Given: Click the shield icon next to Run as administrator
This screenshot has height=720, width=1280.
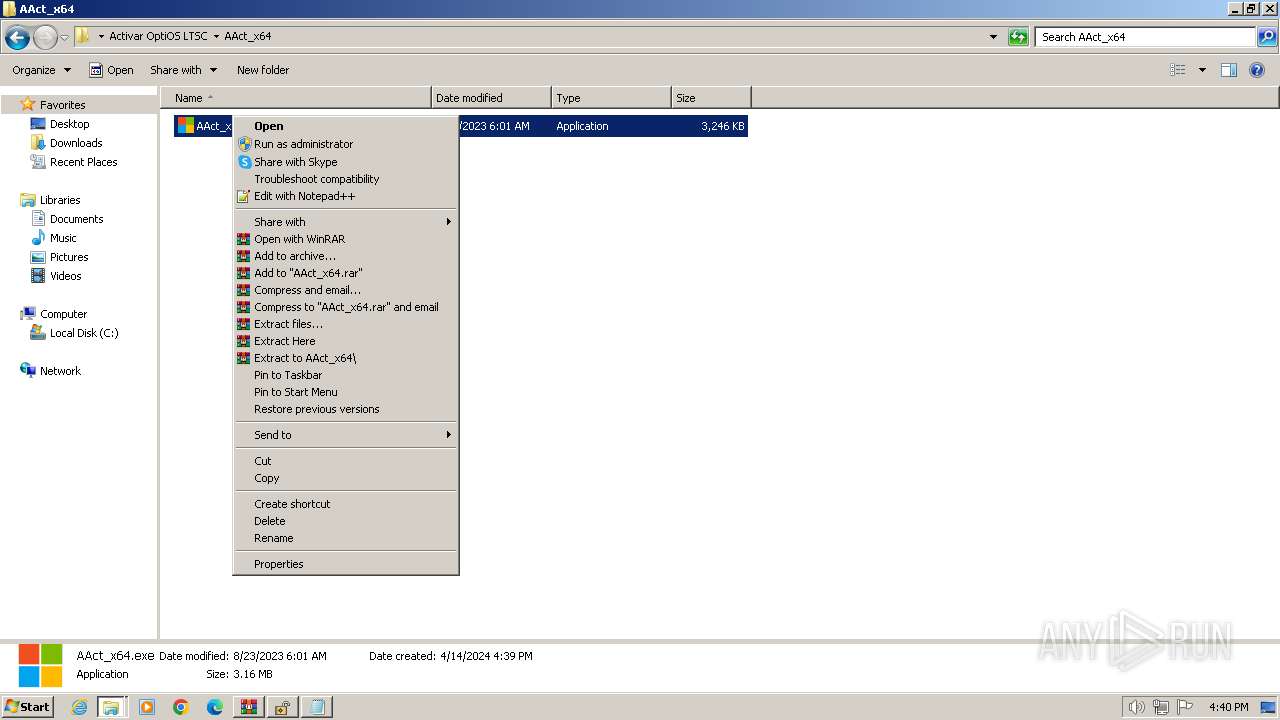Looking at the screenshot, I should click(x=244, y=144).
